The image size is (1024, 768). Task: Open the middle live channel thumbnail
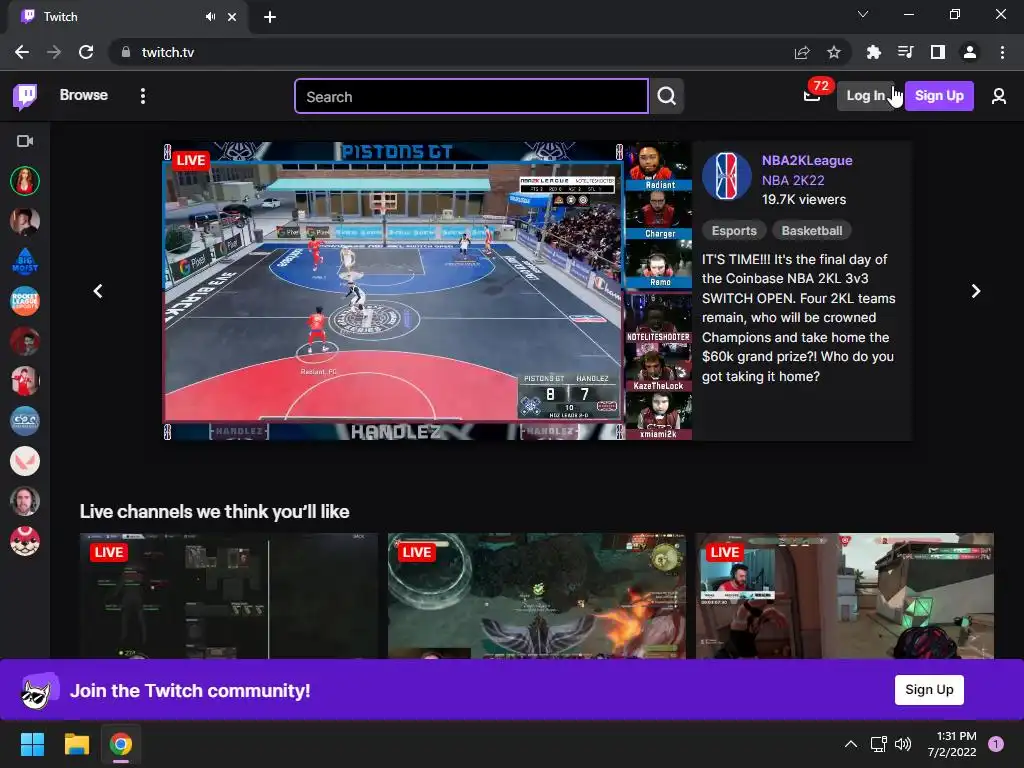pyautogui.click(x=537, y=596)
